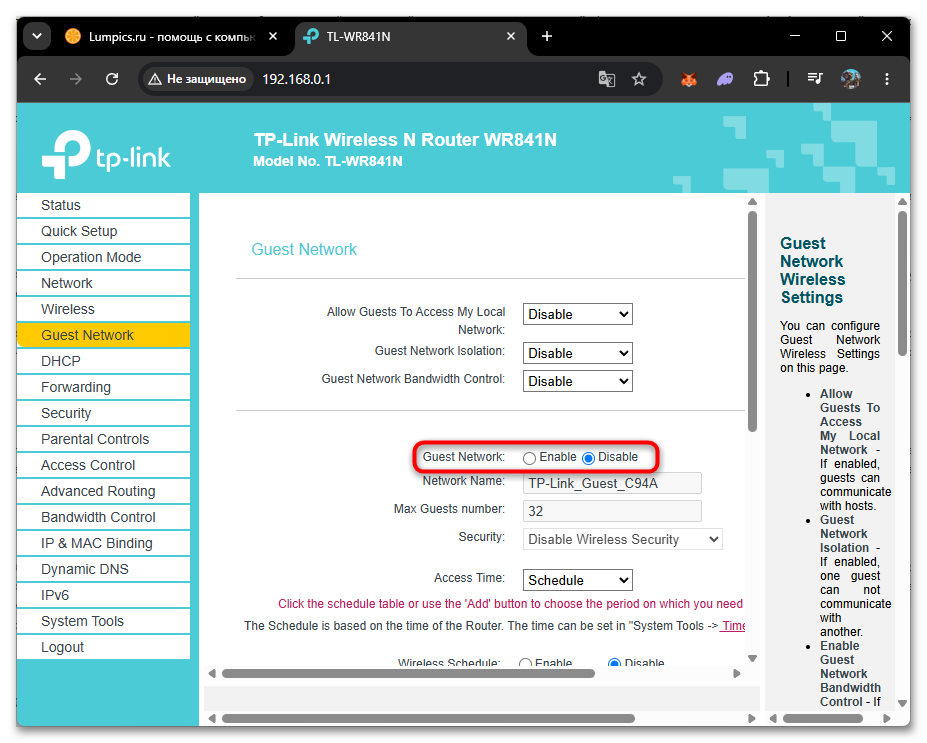Select Enable for Guest Network
This screenshot has height=743, width=927.
530,458
